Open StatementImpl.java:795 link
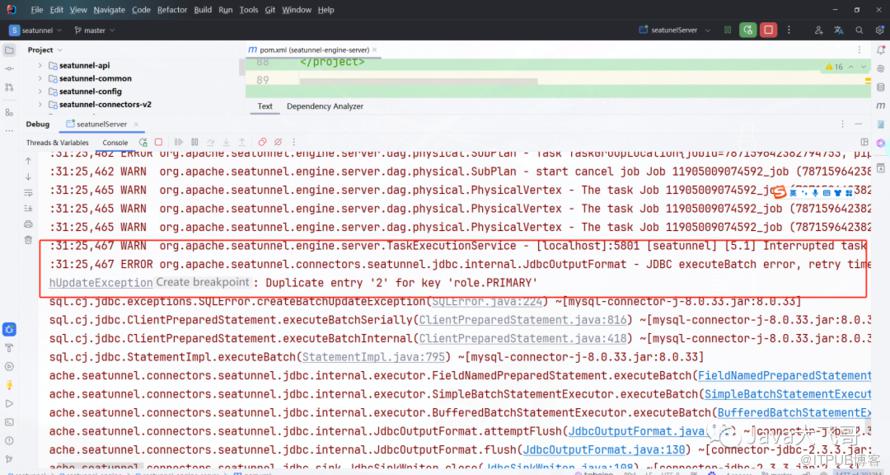Viewport: 890px width, 475px height. coord(373,358)
